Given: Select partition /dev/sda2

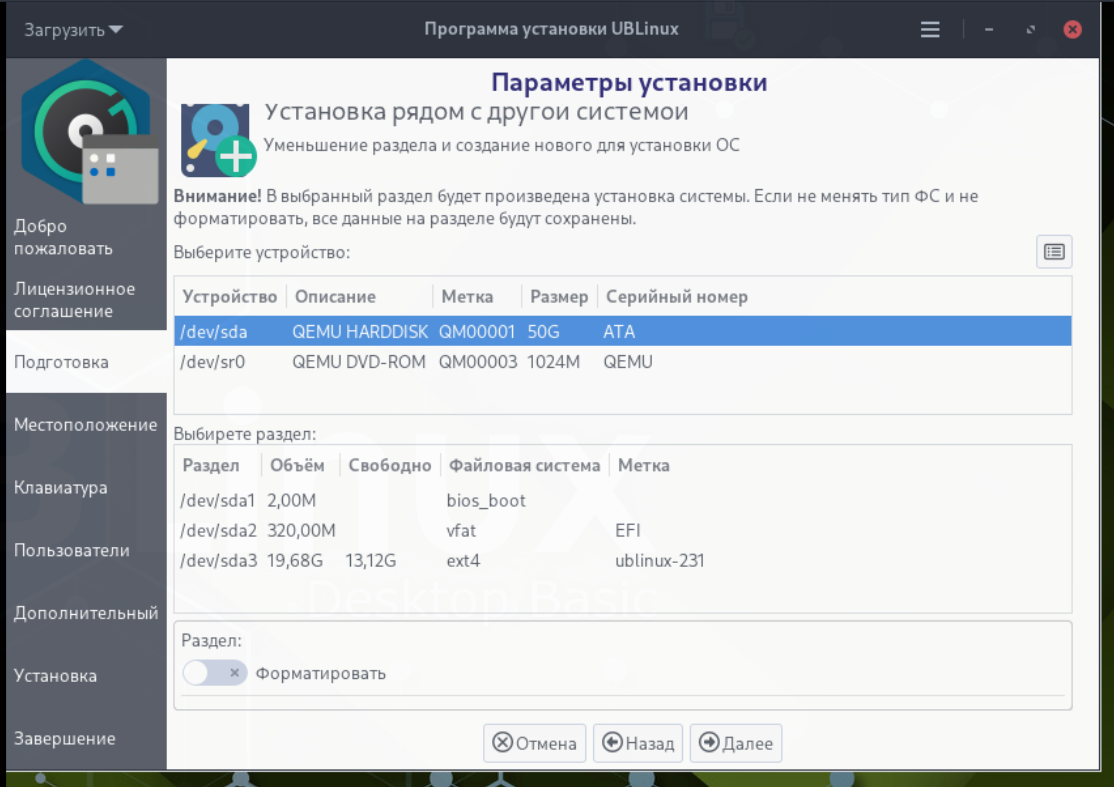Looking at the screenshot, I should coord(622,531).
